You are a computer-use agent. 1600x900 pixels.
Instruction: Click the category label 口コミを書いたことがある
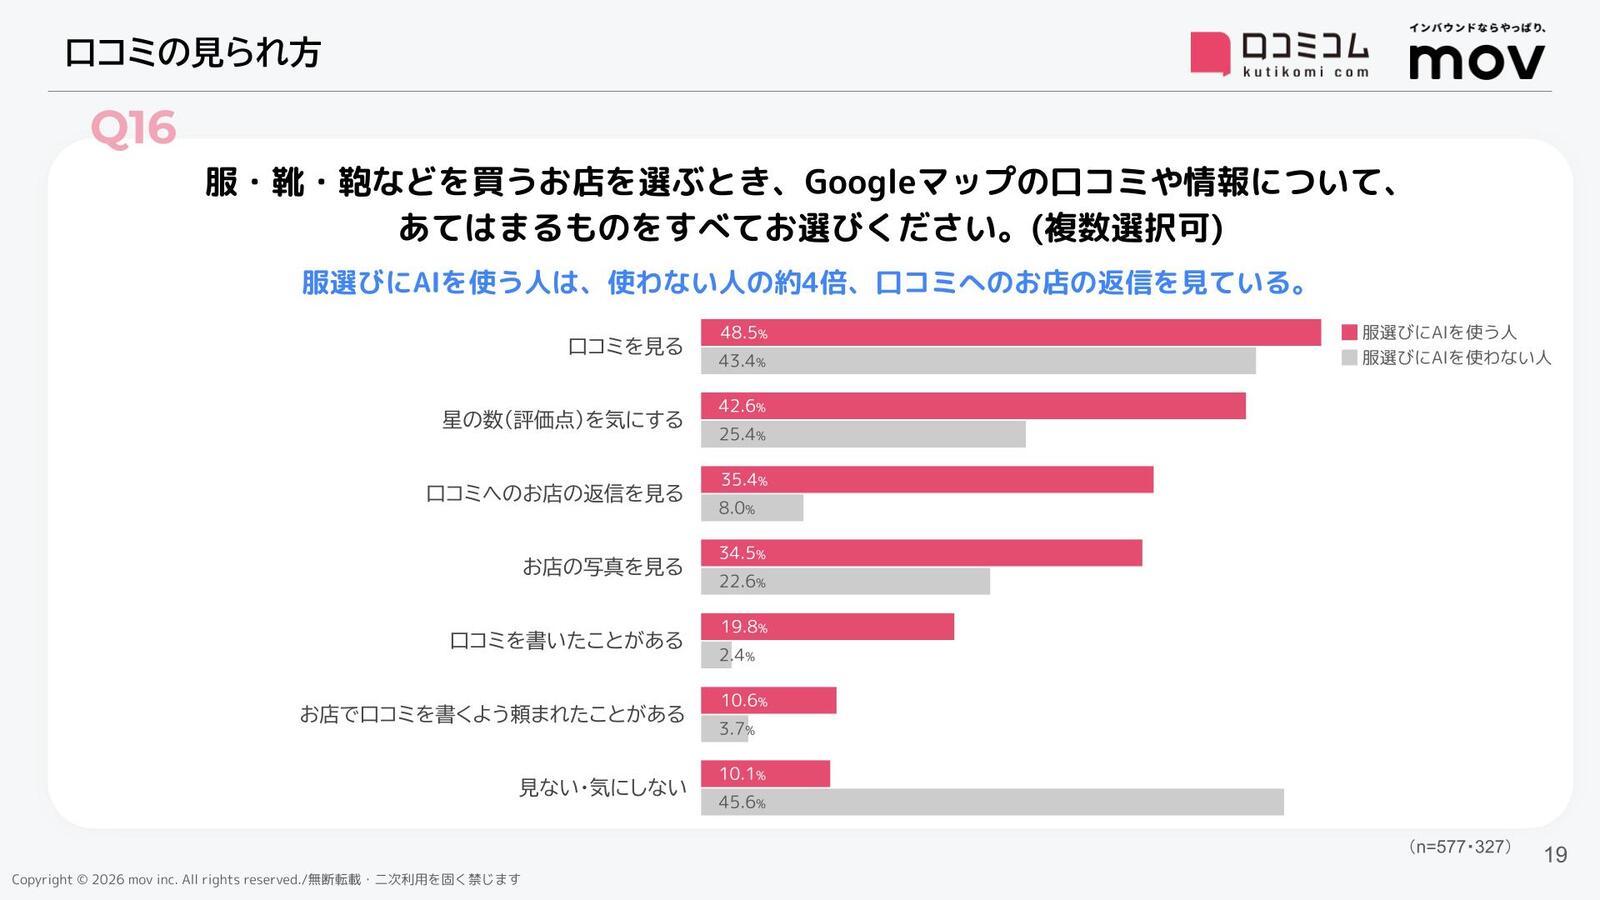566,640
